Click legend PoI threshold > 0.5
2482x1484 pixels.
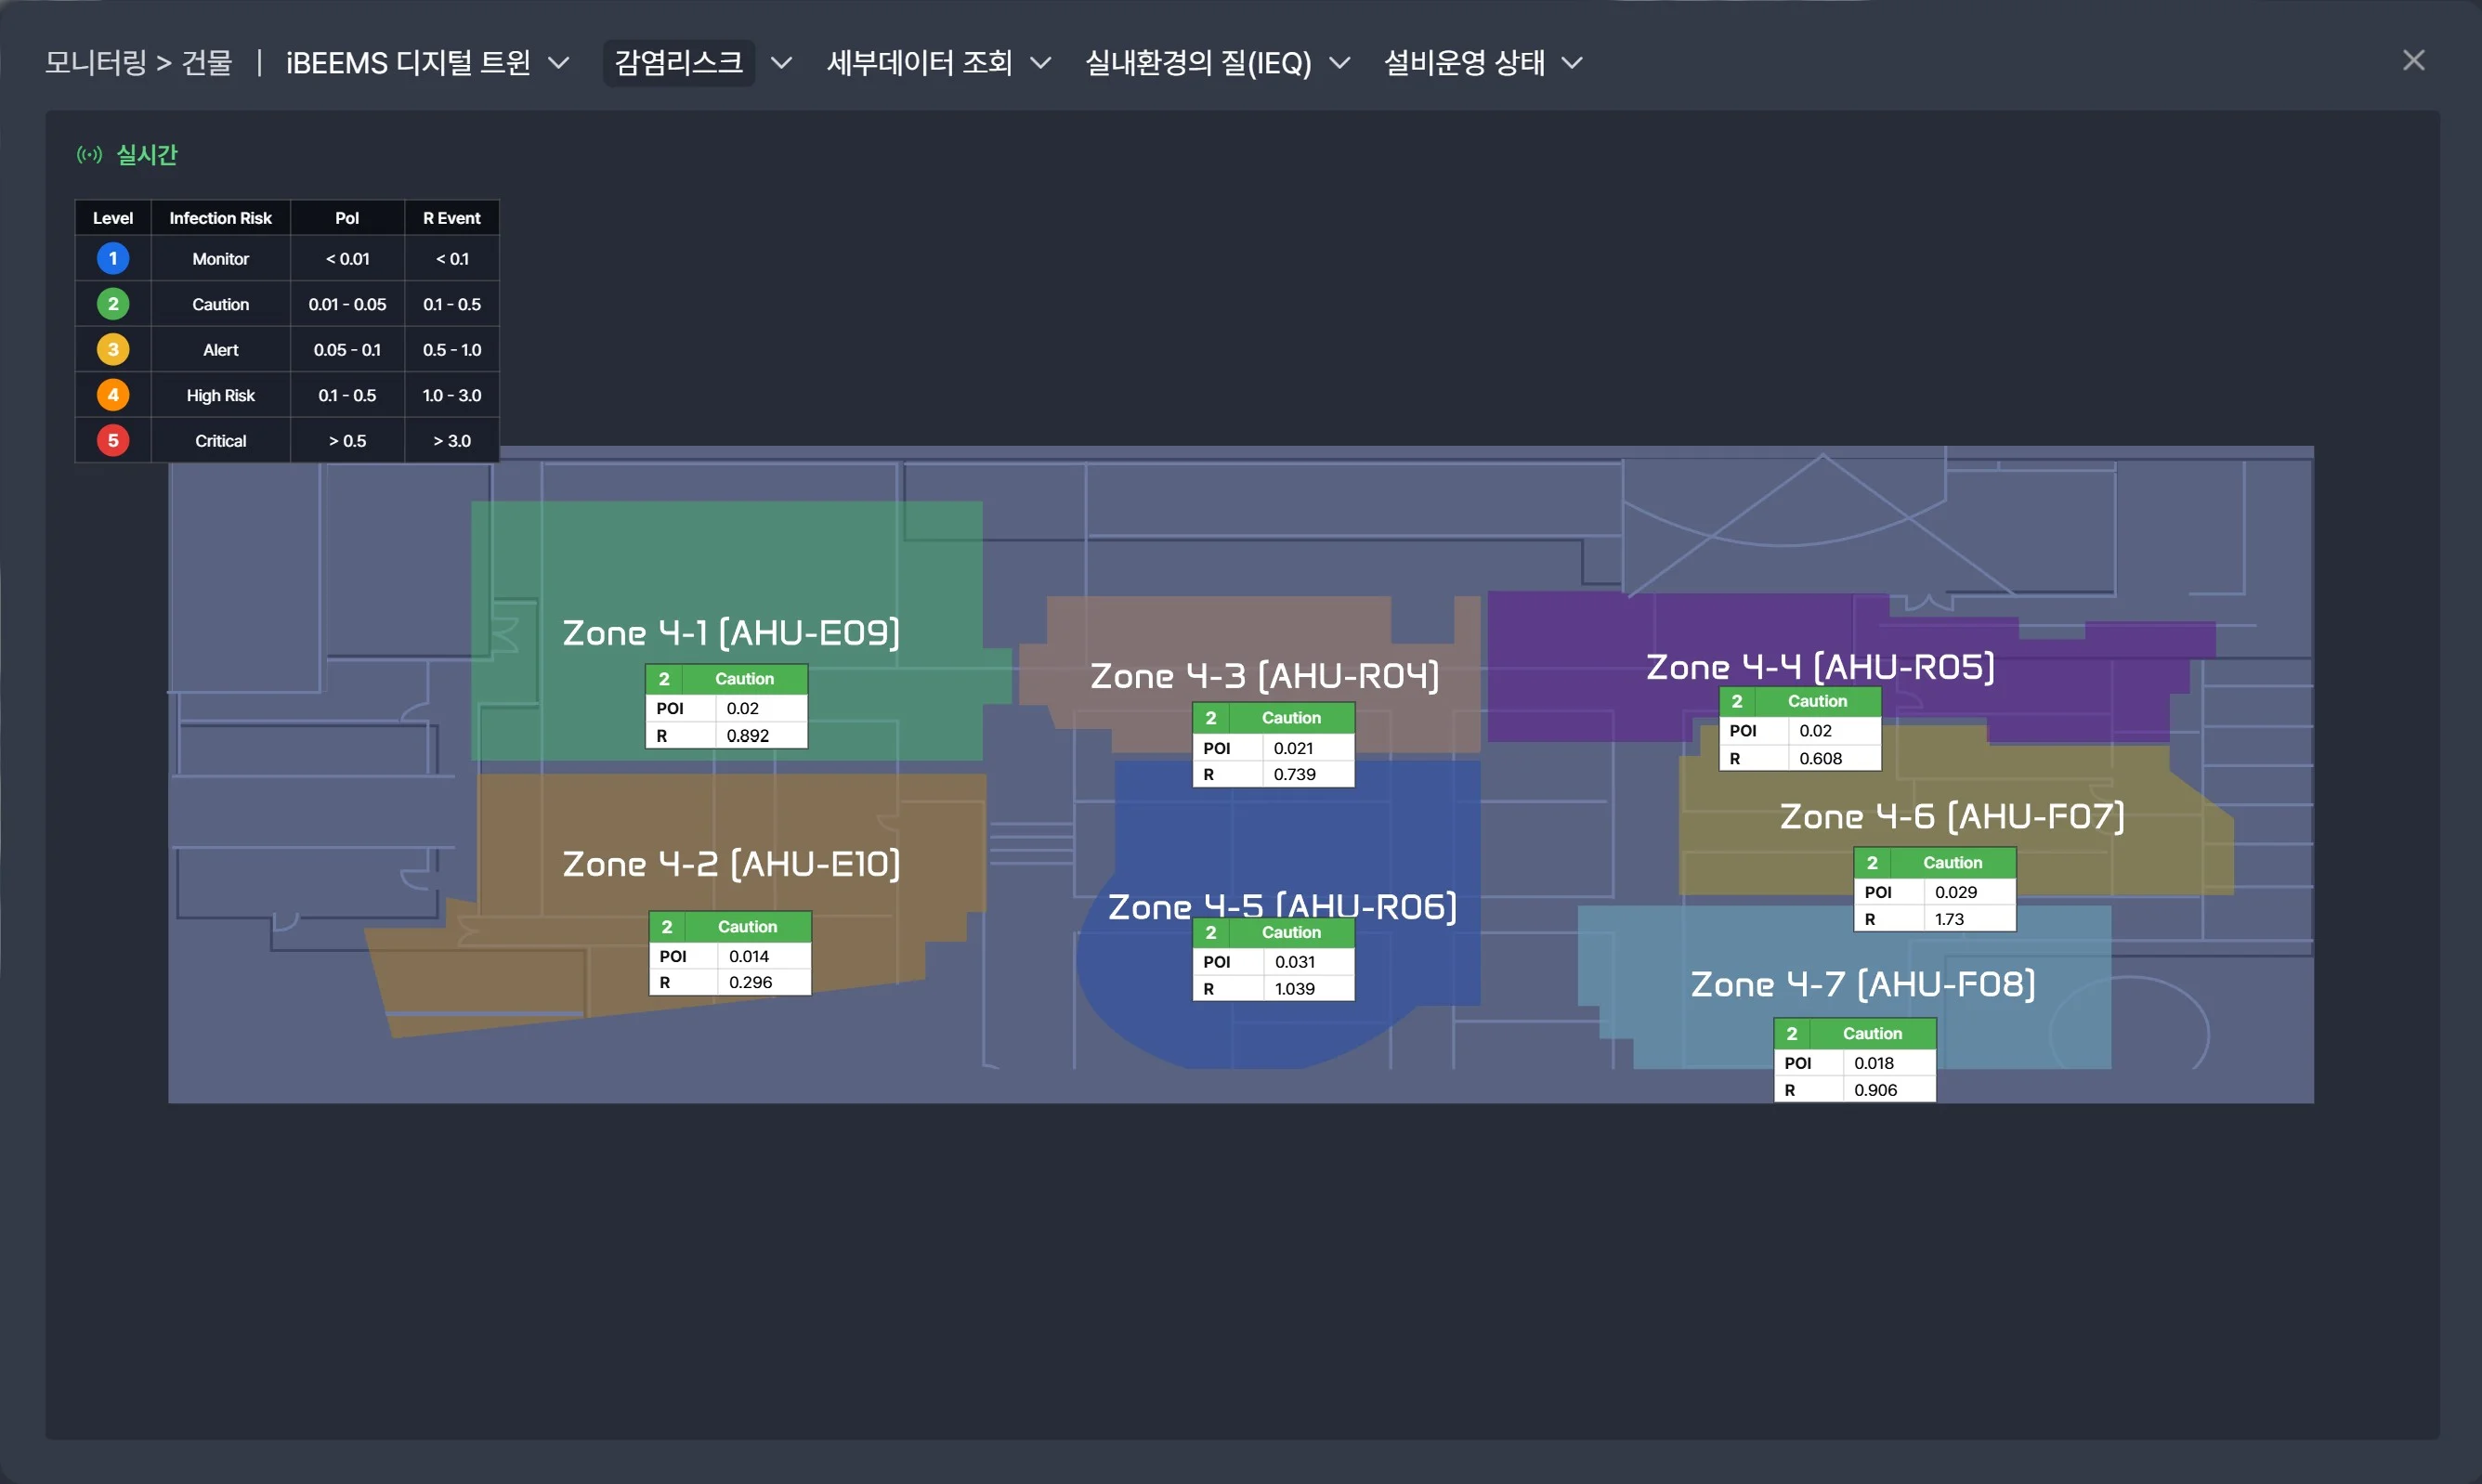[x=347, y=441]
